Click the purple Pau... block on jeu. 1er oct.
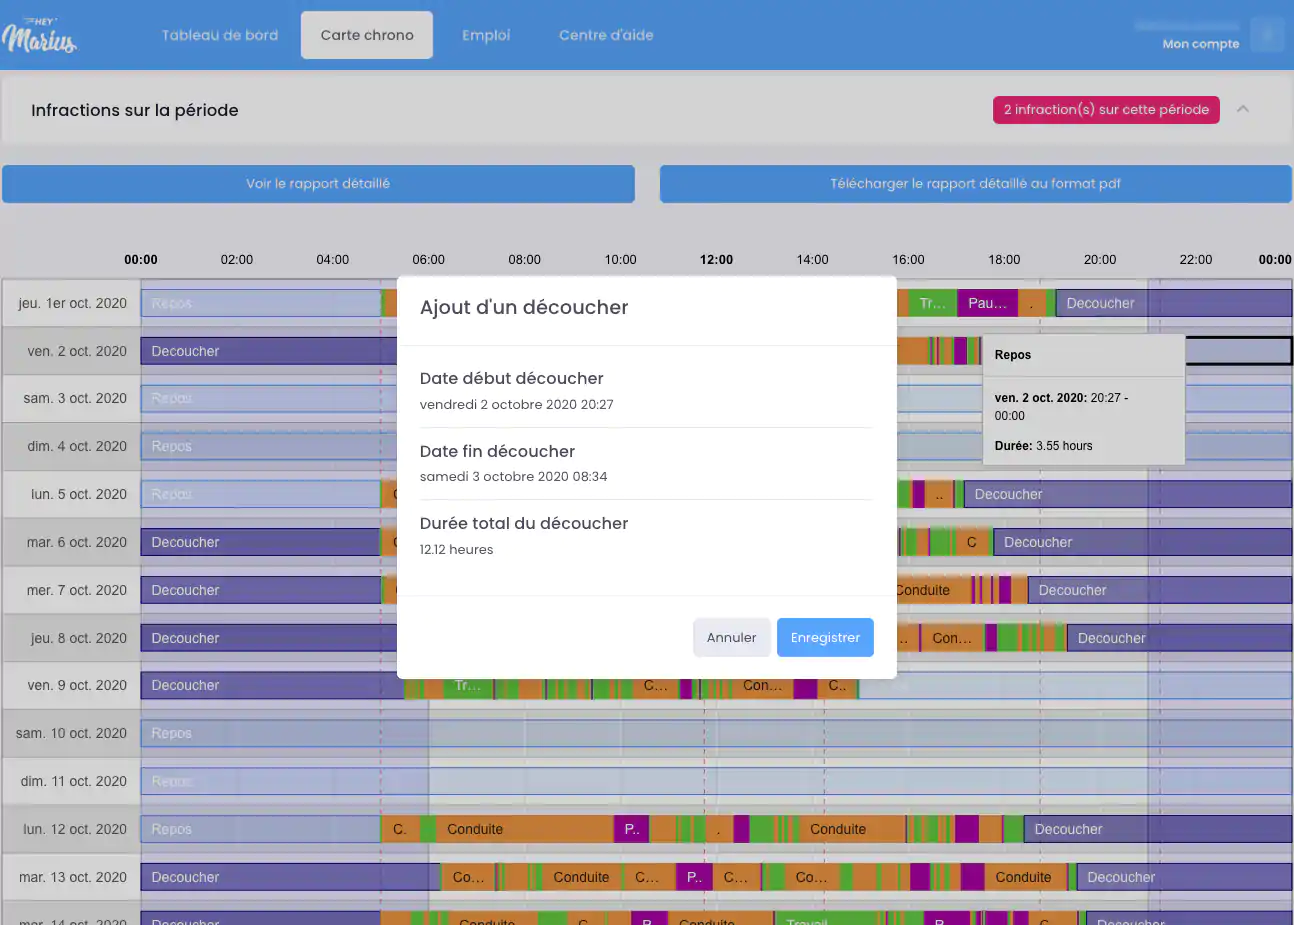This screenshot has width=1294, height=925. click(987, 303)
